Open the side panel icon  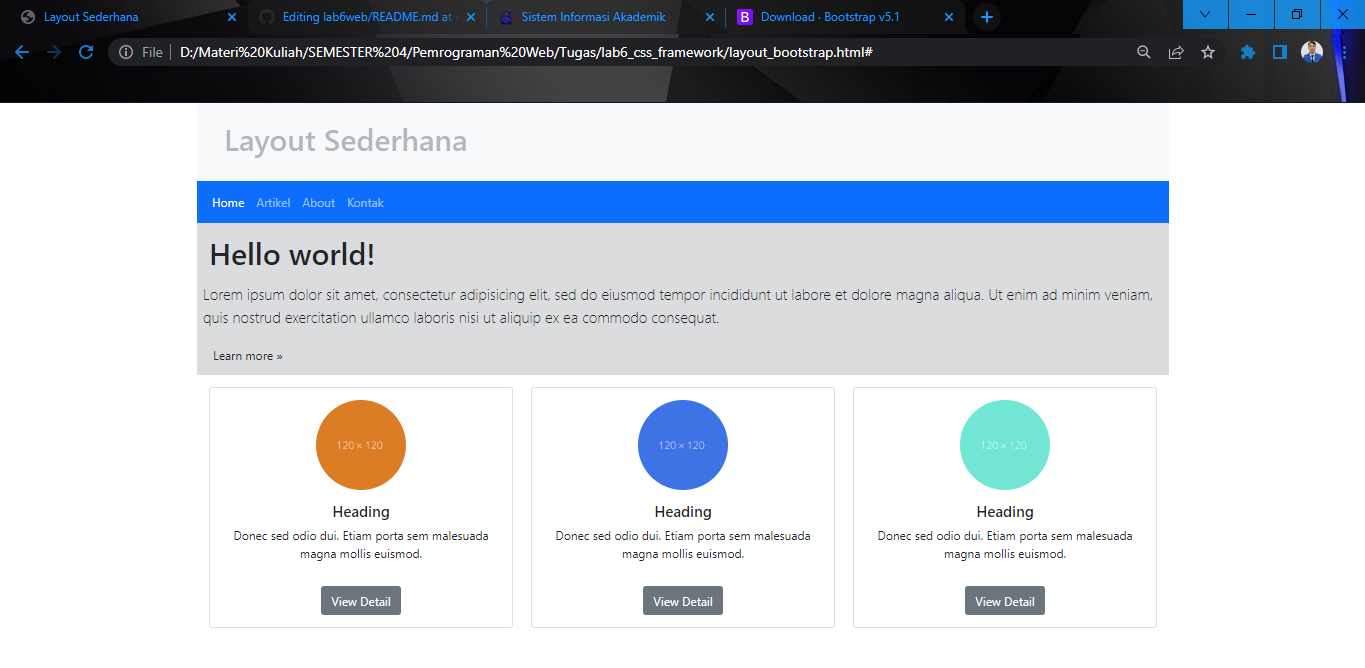tap(1279, 51)
